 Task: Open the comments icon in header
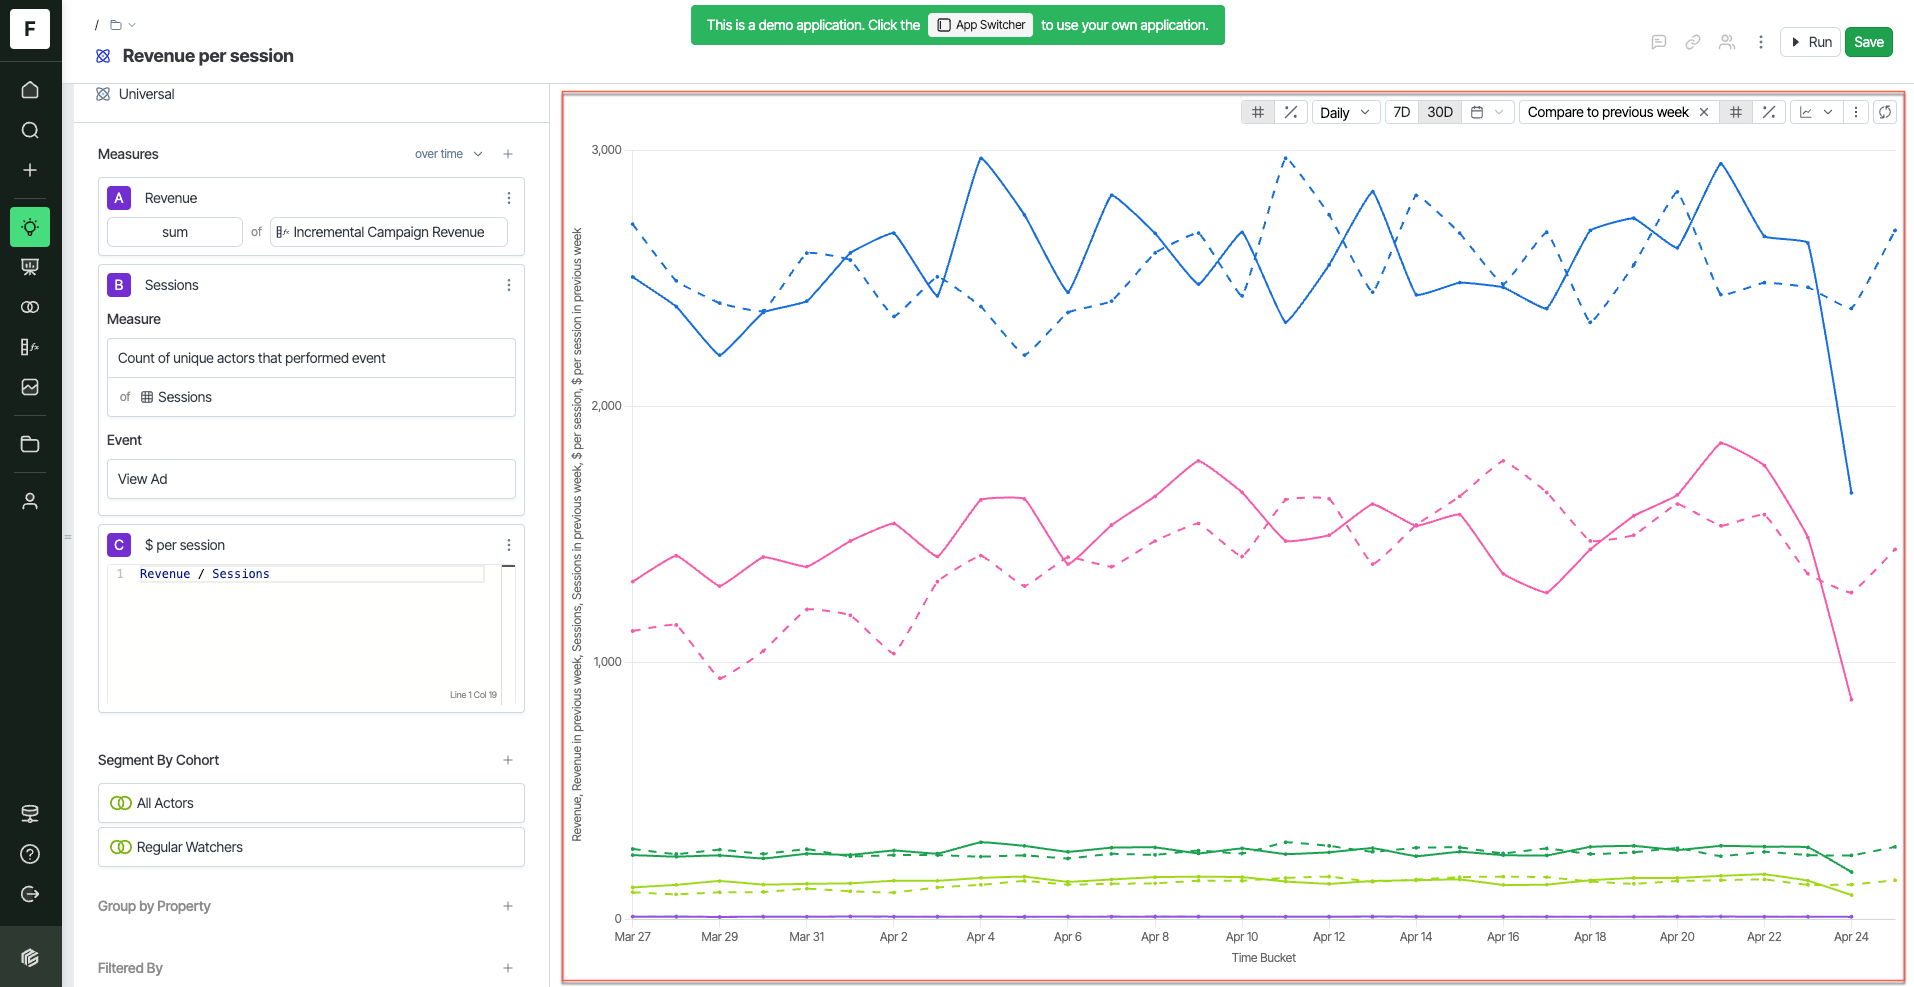[x=1659, y=42]
